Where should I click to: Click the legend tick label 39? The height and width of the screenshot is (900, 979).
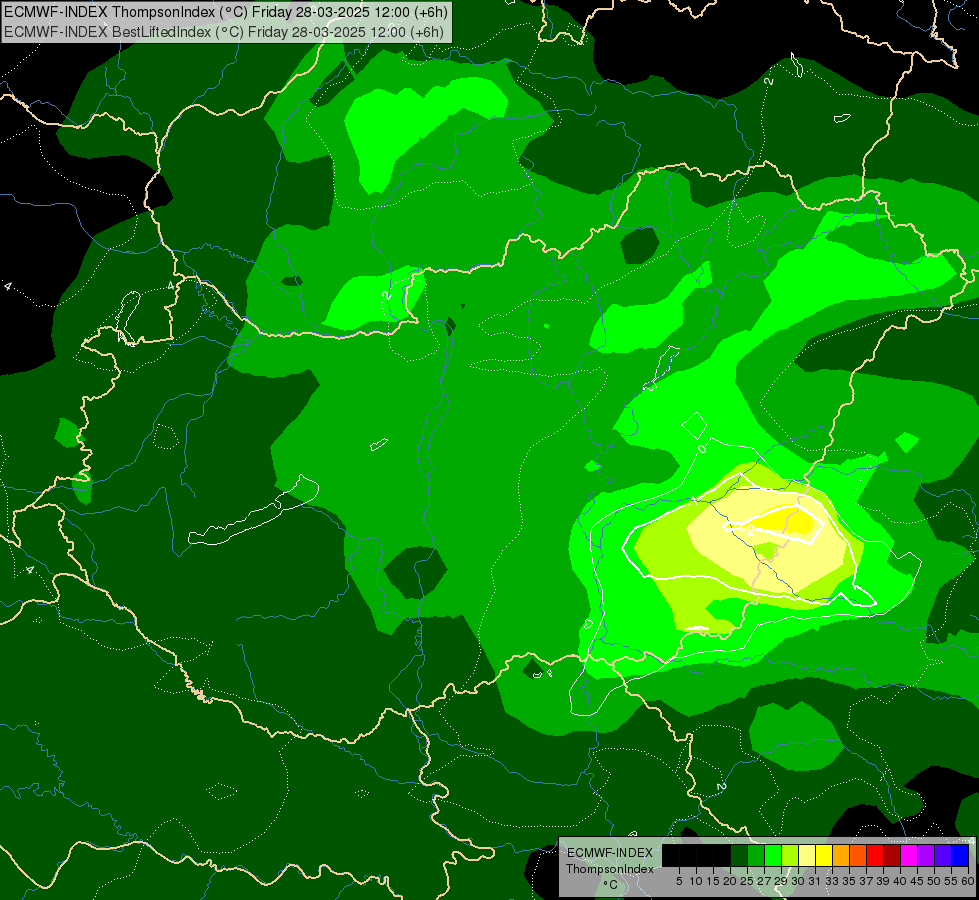[883, 881]
